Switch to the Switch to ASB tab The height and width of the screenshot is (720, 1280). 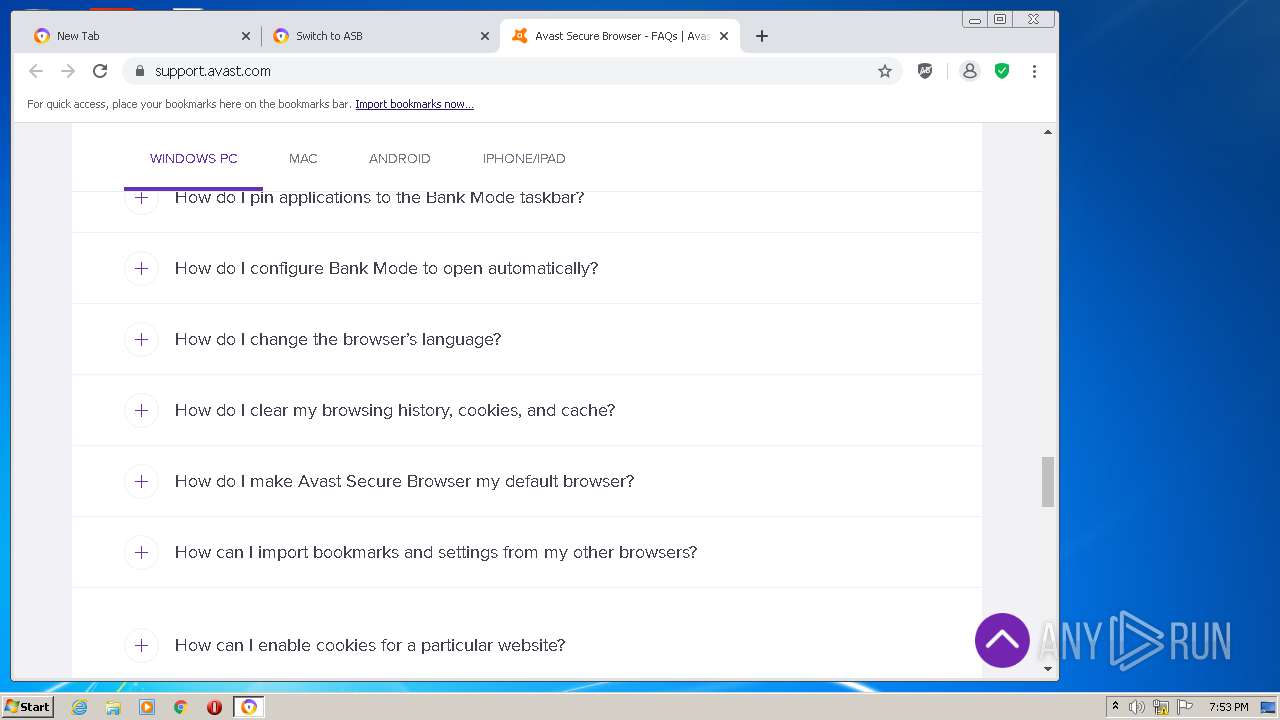point(380,36)
